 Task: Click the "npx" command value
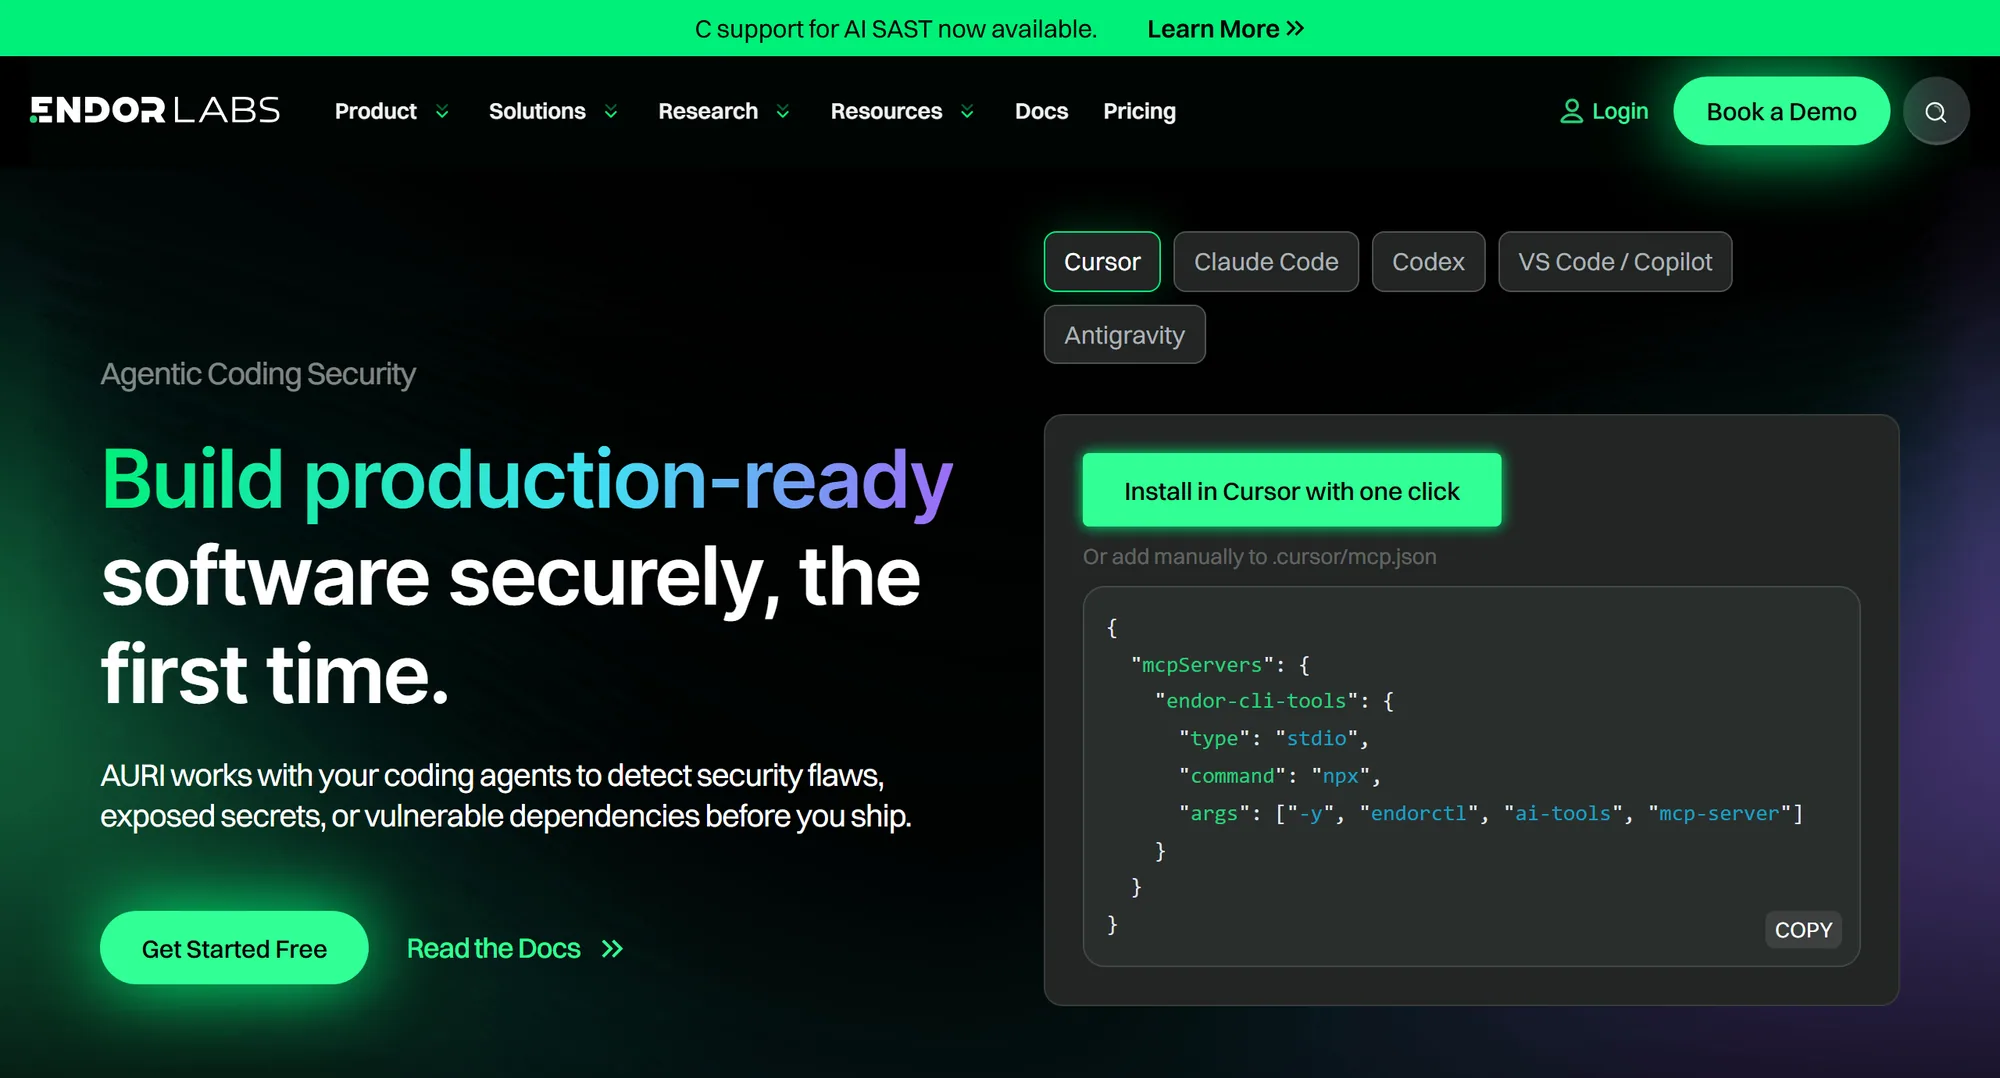(1340, 776)
